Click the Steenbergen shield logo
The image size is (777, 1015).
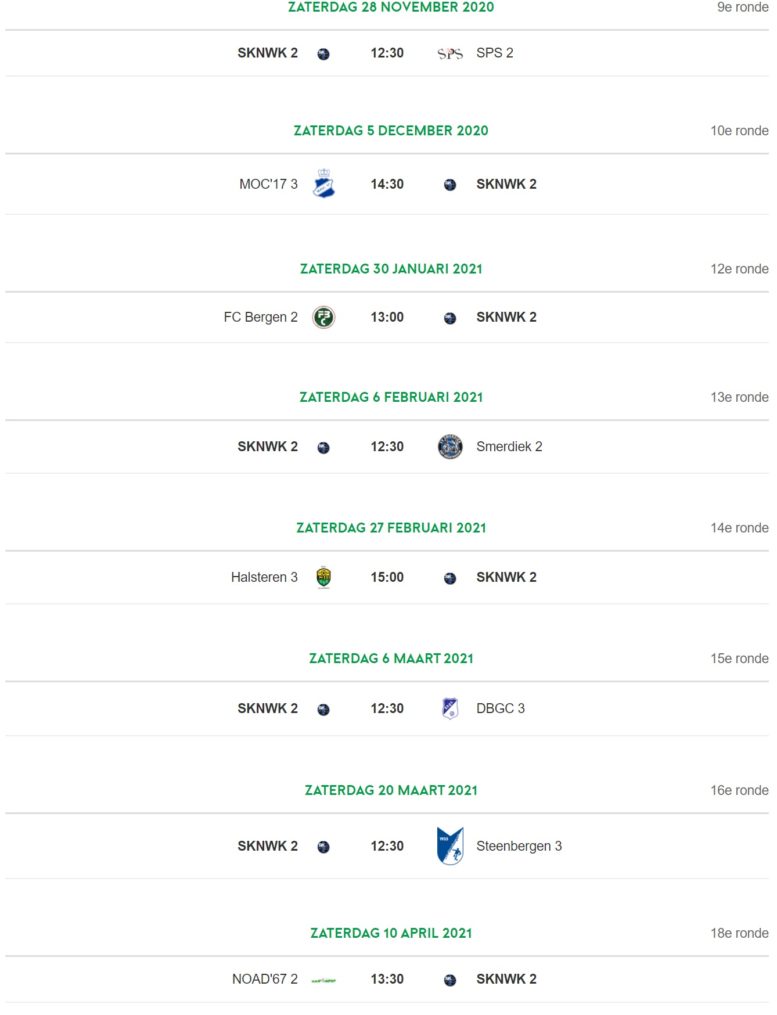(x=450, y=845)
